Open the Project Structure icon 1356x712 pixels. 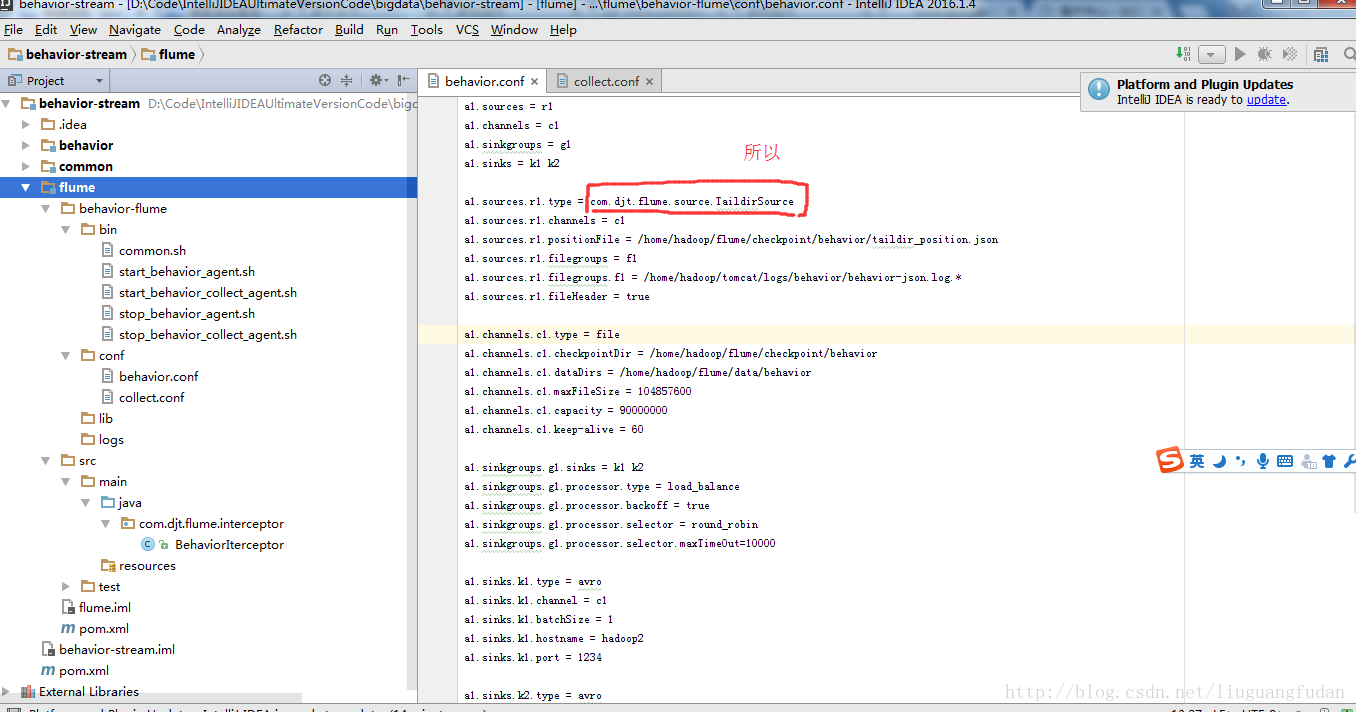coord(1322,54)
